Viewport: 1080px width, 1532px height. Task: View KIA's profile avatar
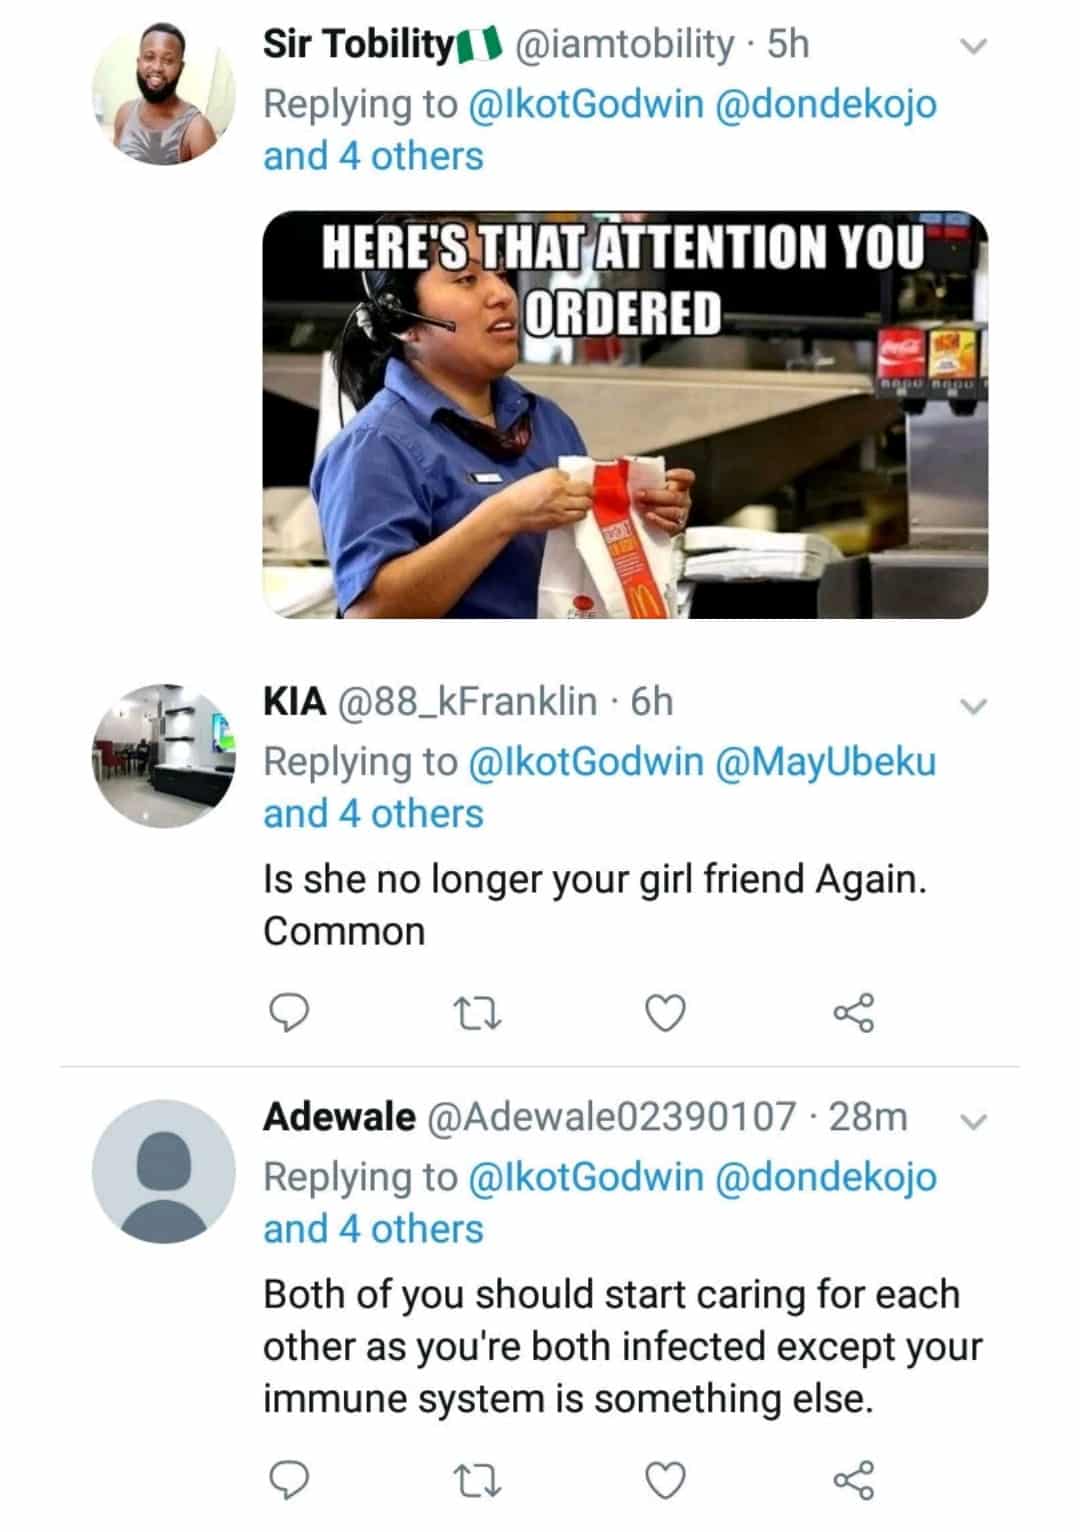(x=163, y=755)
